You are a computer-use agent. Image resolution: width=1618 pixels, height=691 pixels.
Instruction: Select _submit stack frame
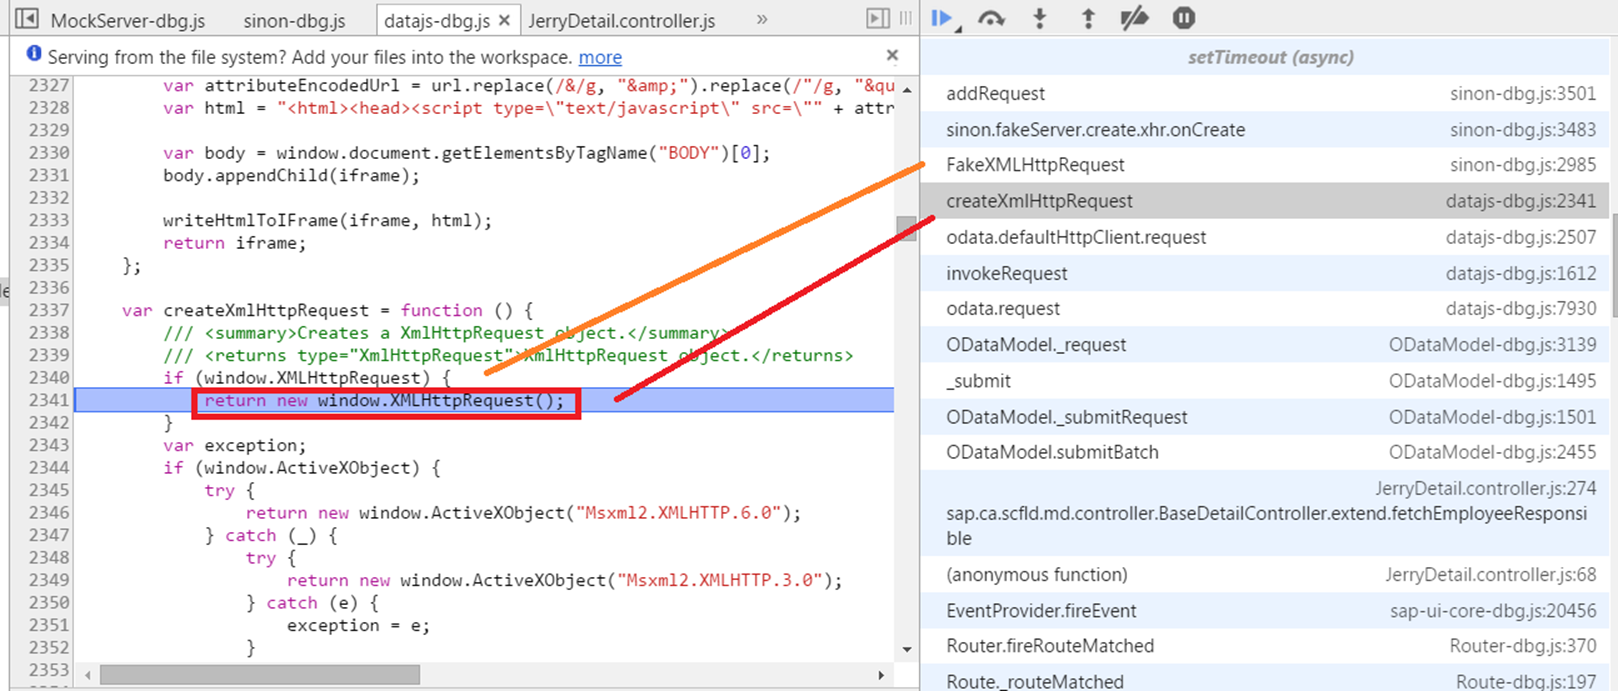coord(1264,381)
